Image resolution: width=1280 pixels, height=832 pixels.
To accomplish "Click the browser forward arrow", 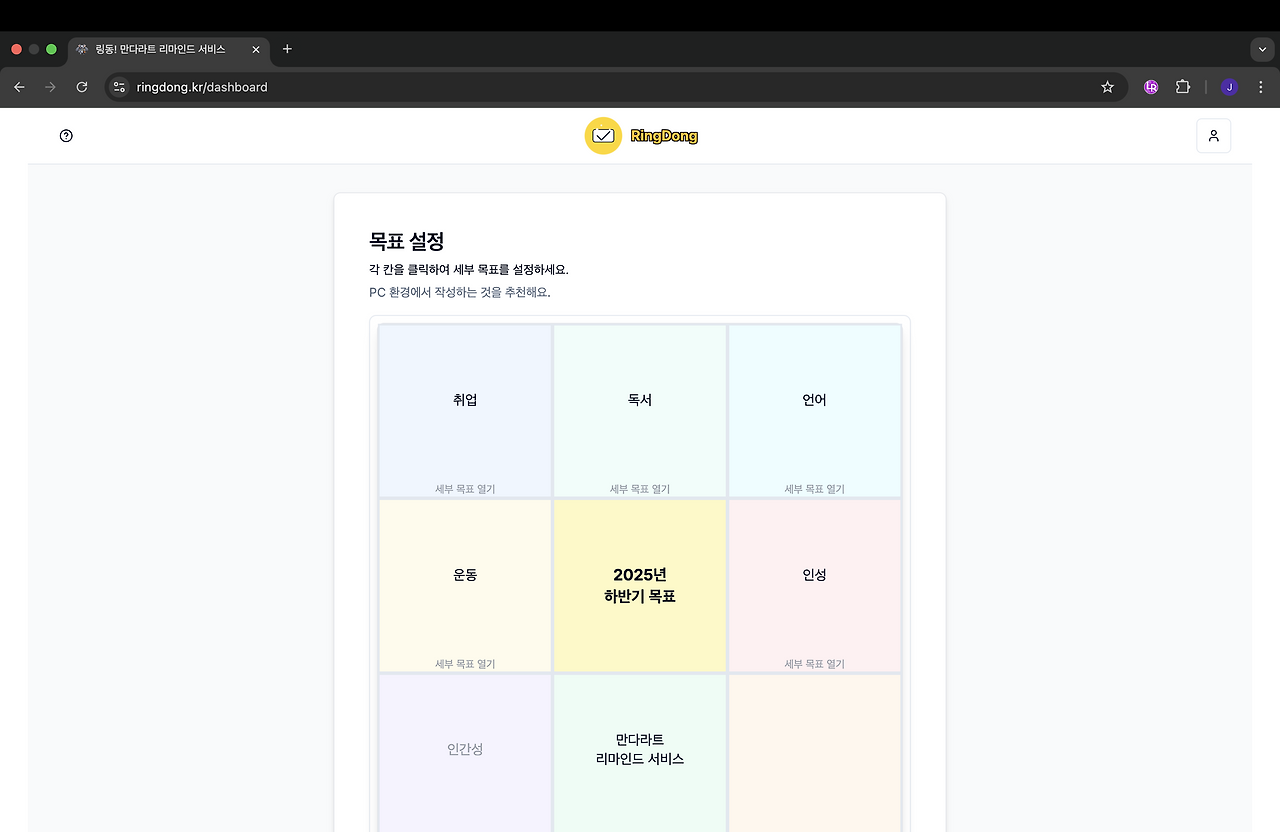I will click(50, 87).
